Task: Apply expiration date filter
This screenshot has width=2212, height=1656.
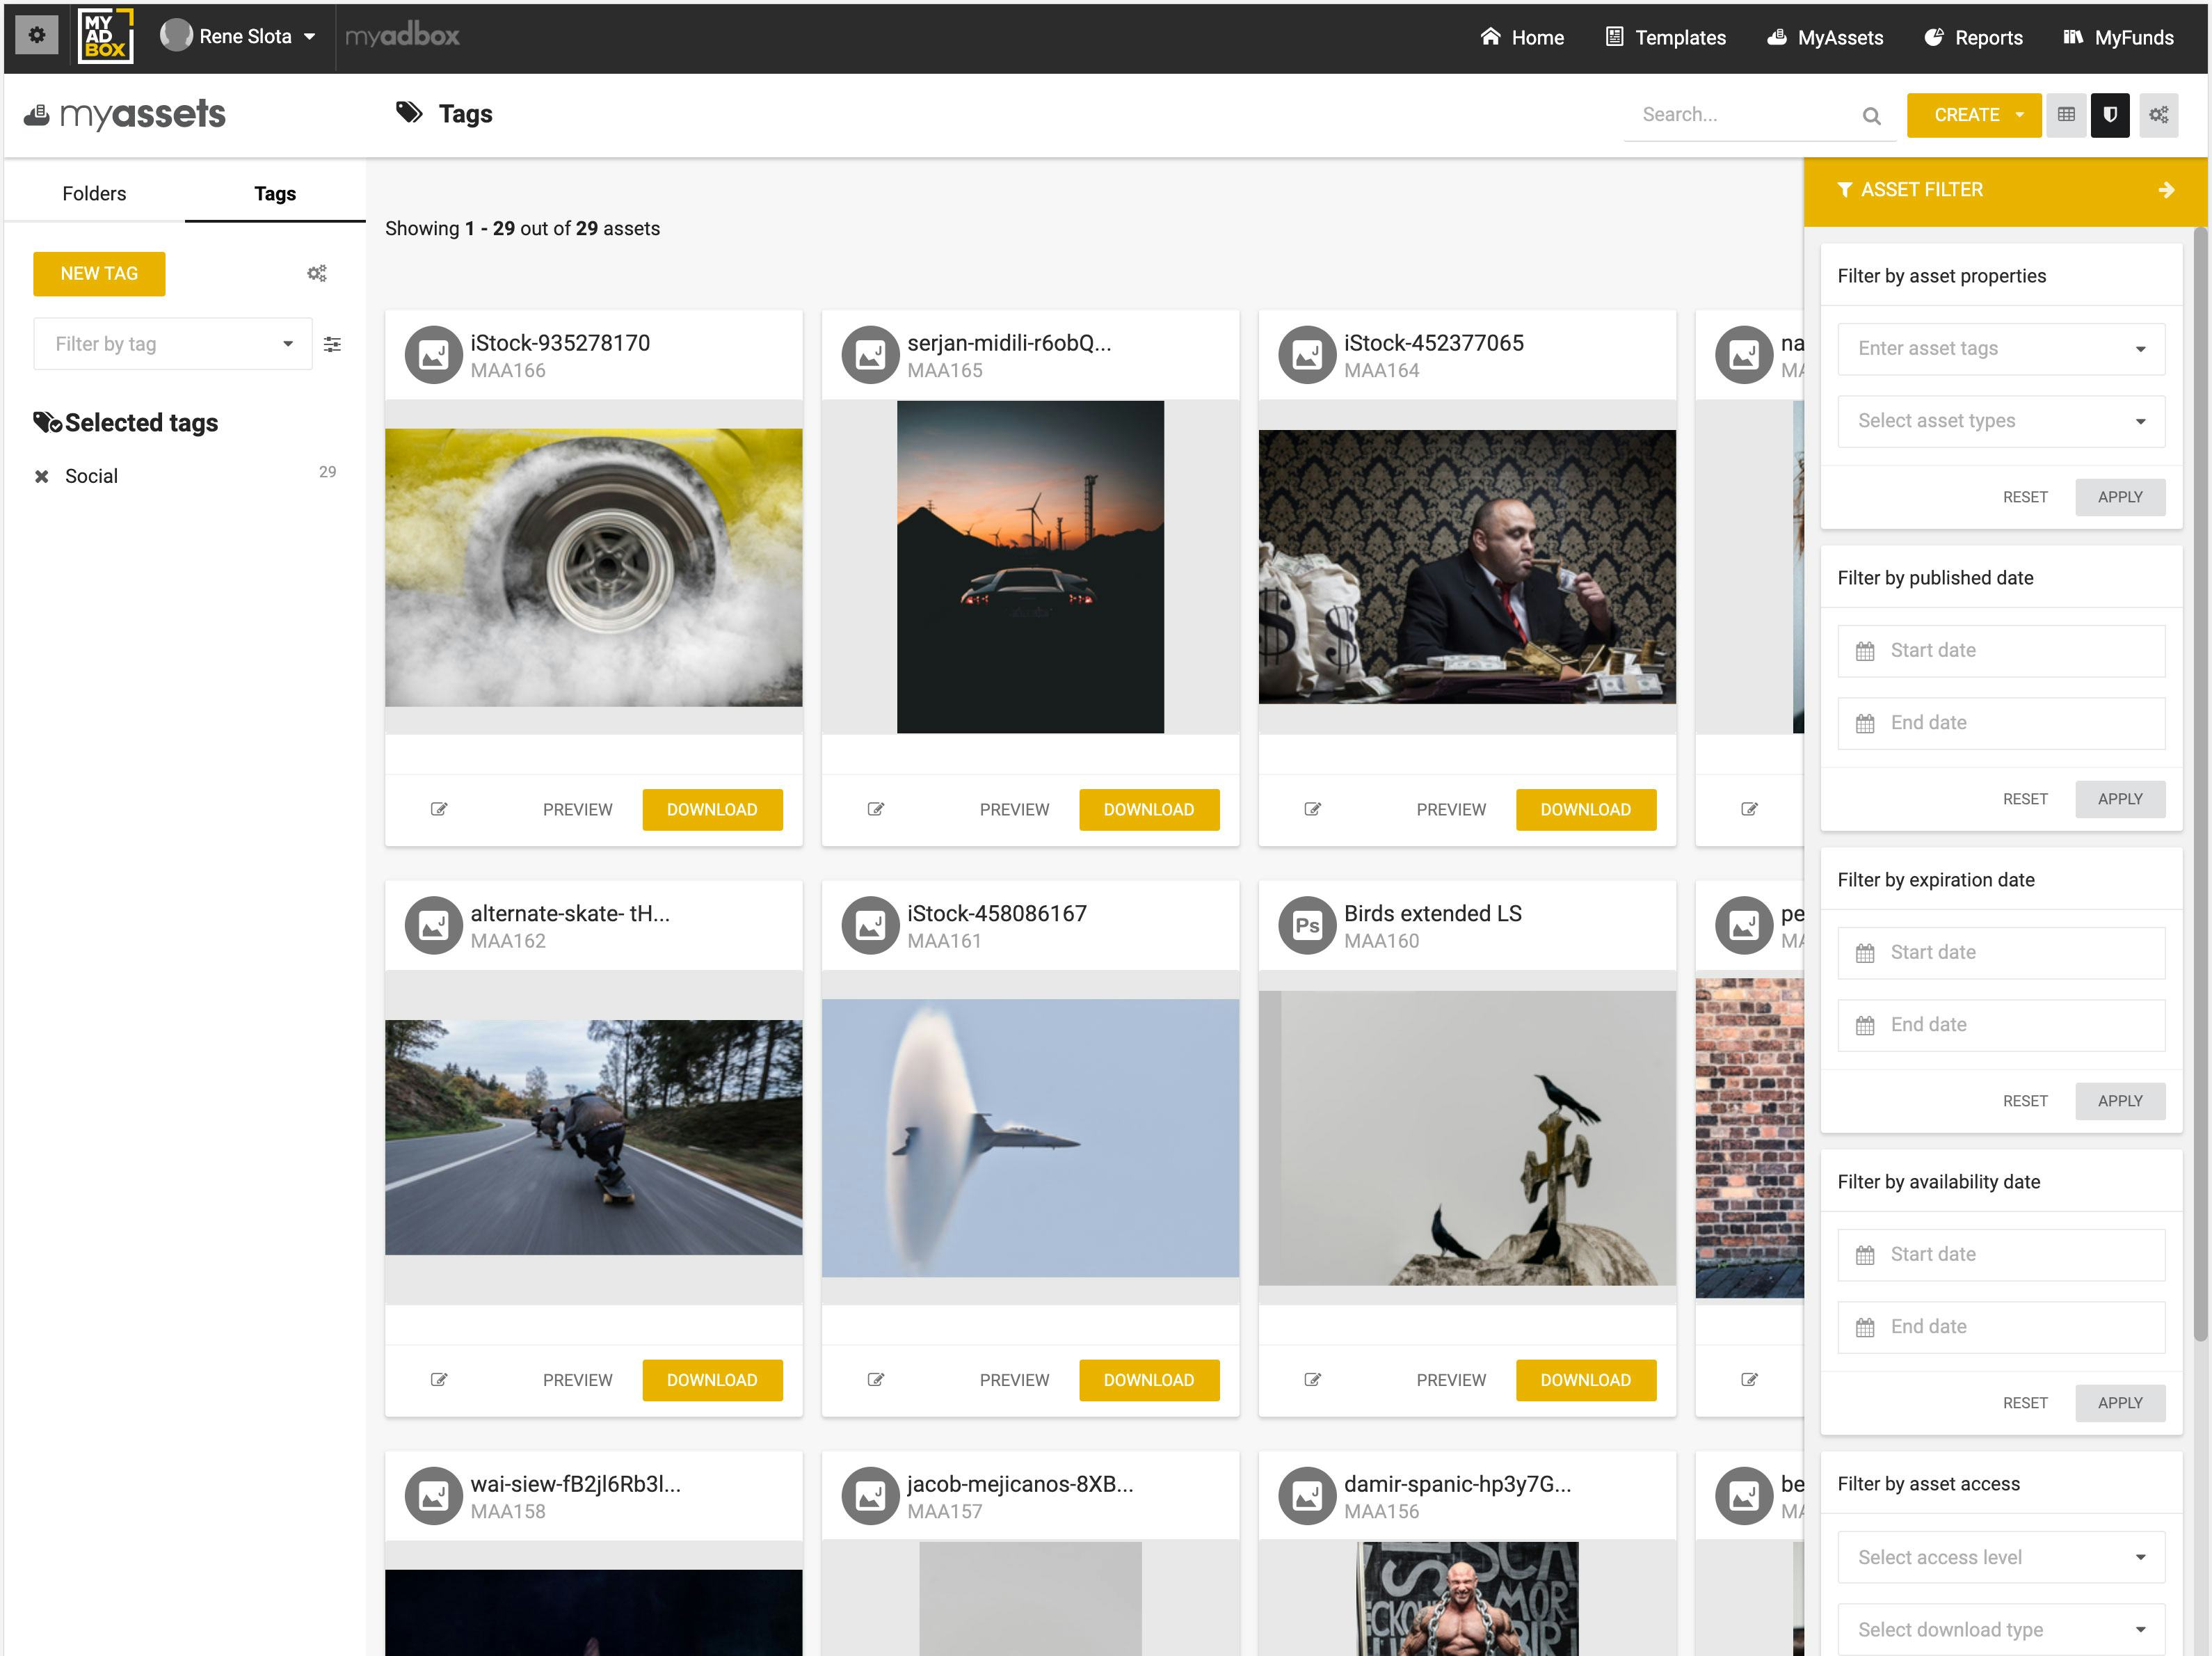Action: pos(2120,1101)
